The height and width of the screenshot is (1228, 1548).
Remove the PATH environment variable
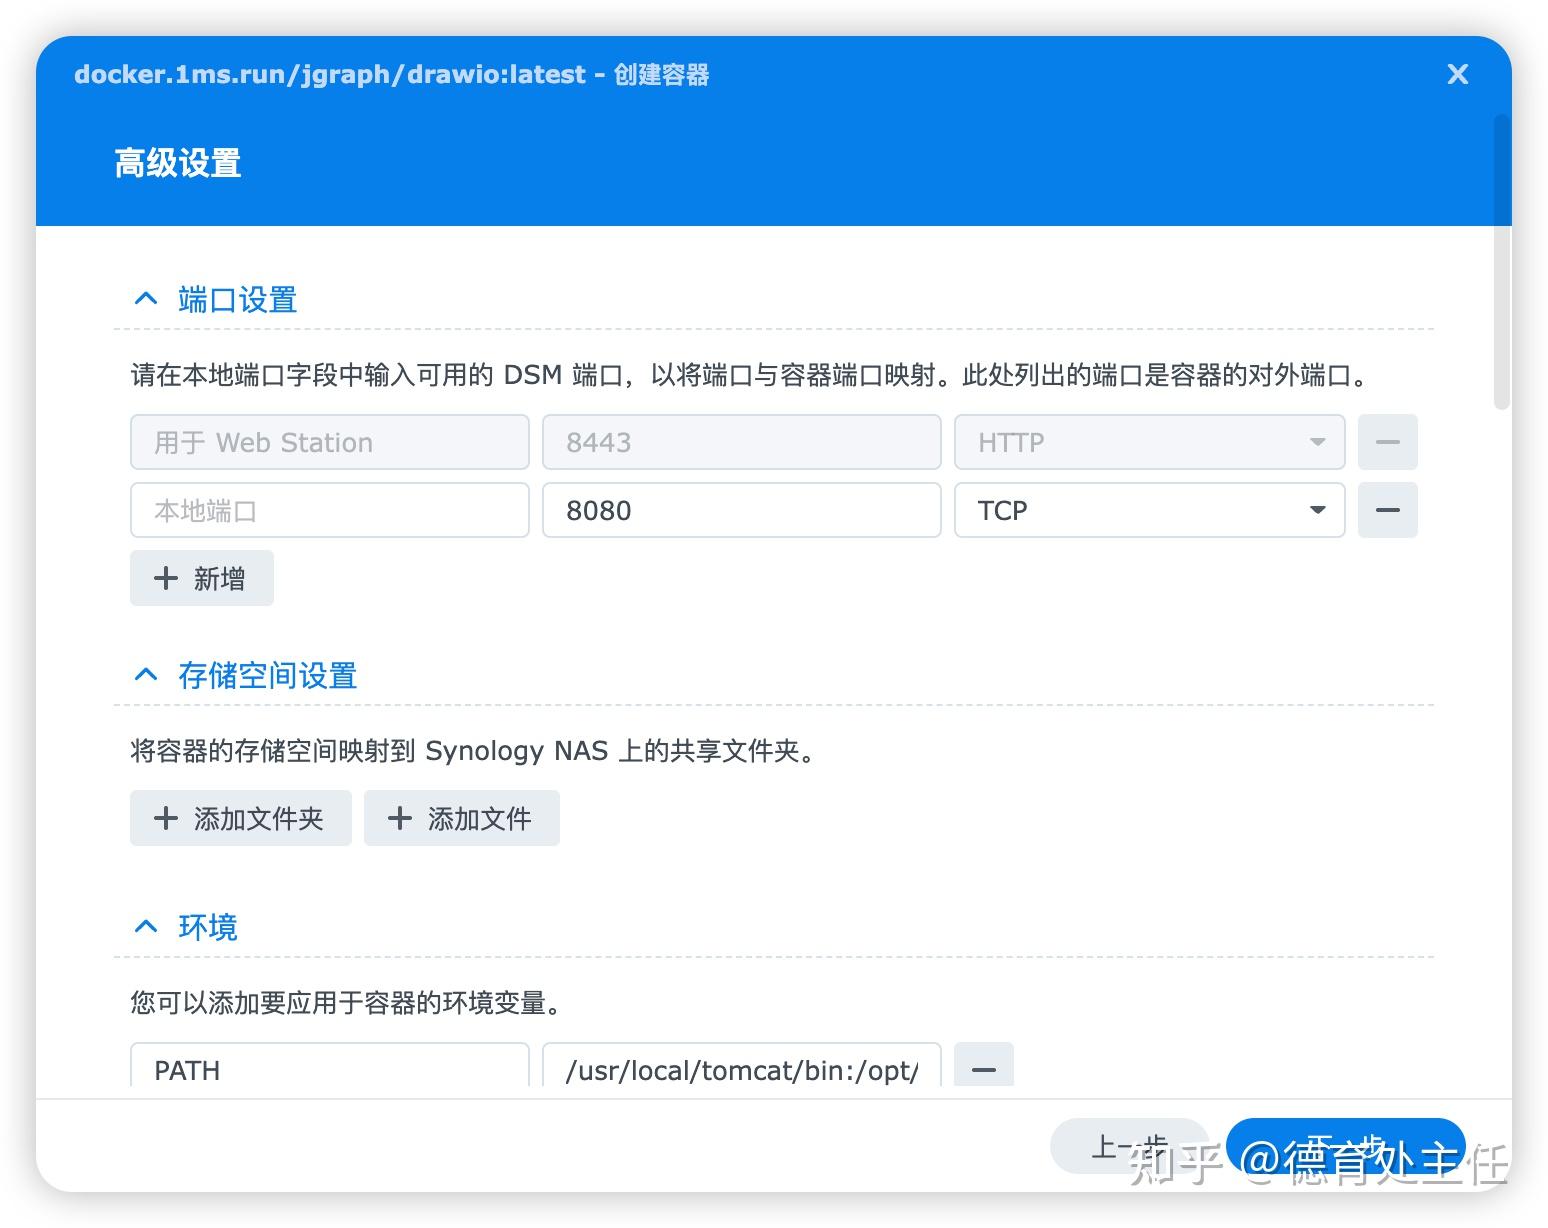point(983,1069)
